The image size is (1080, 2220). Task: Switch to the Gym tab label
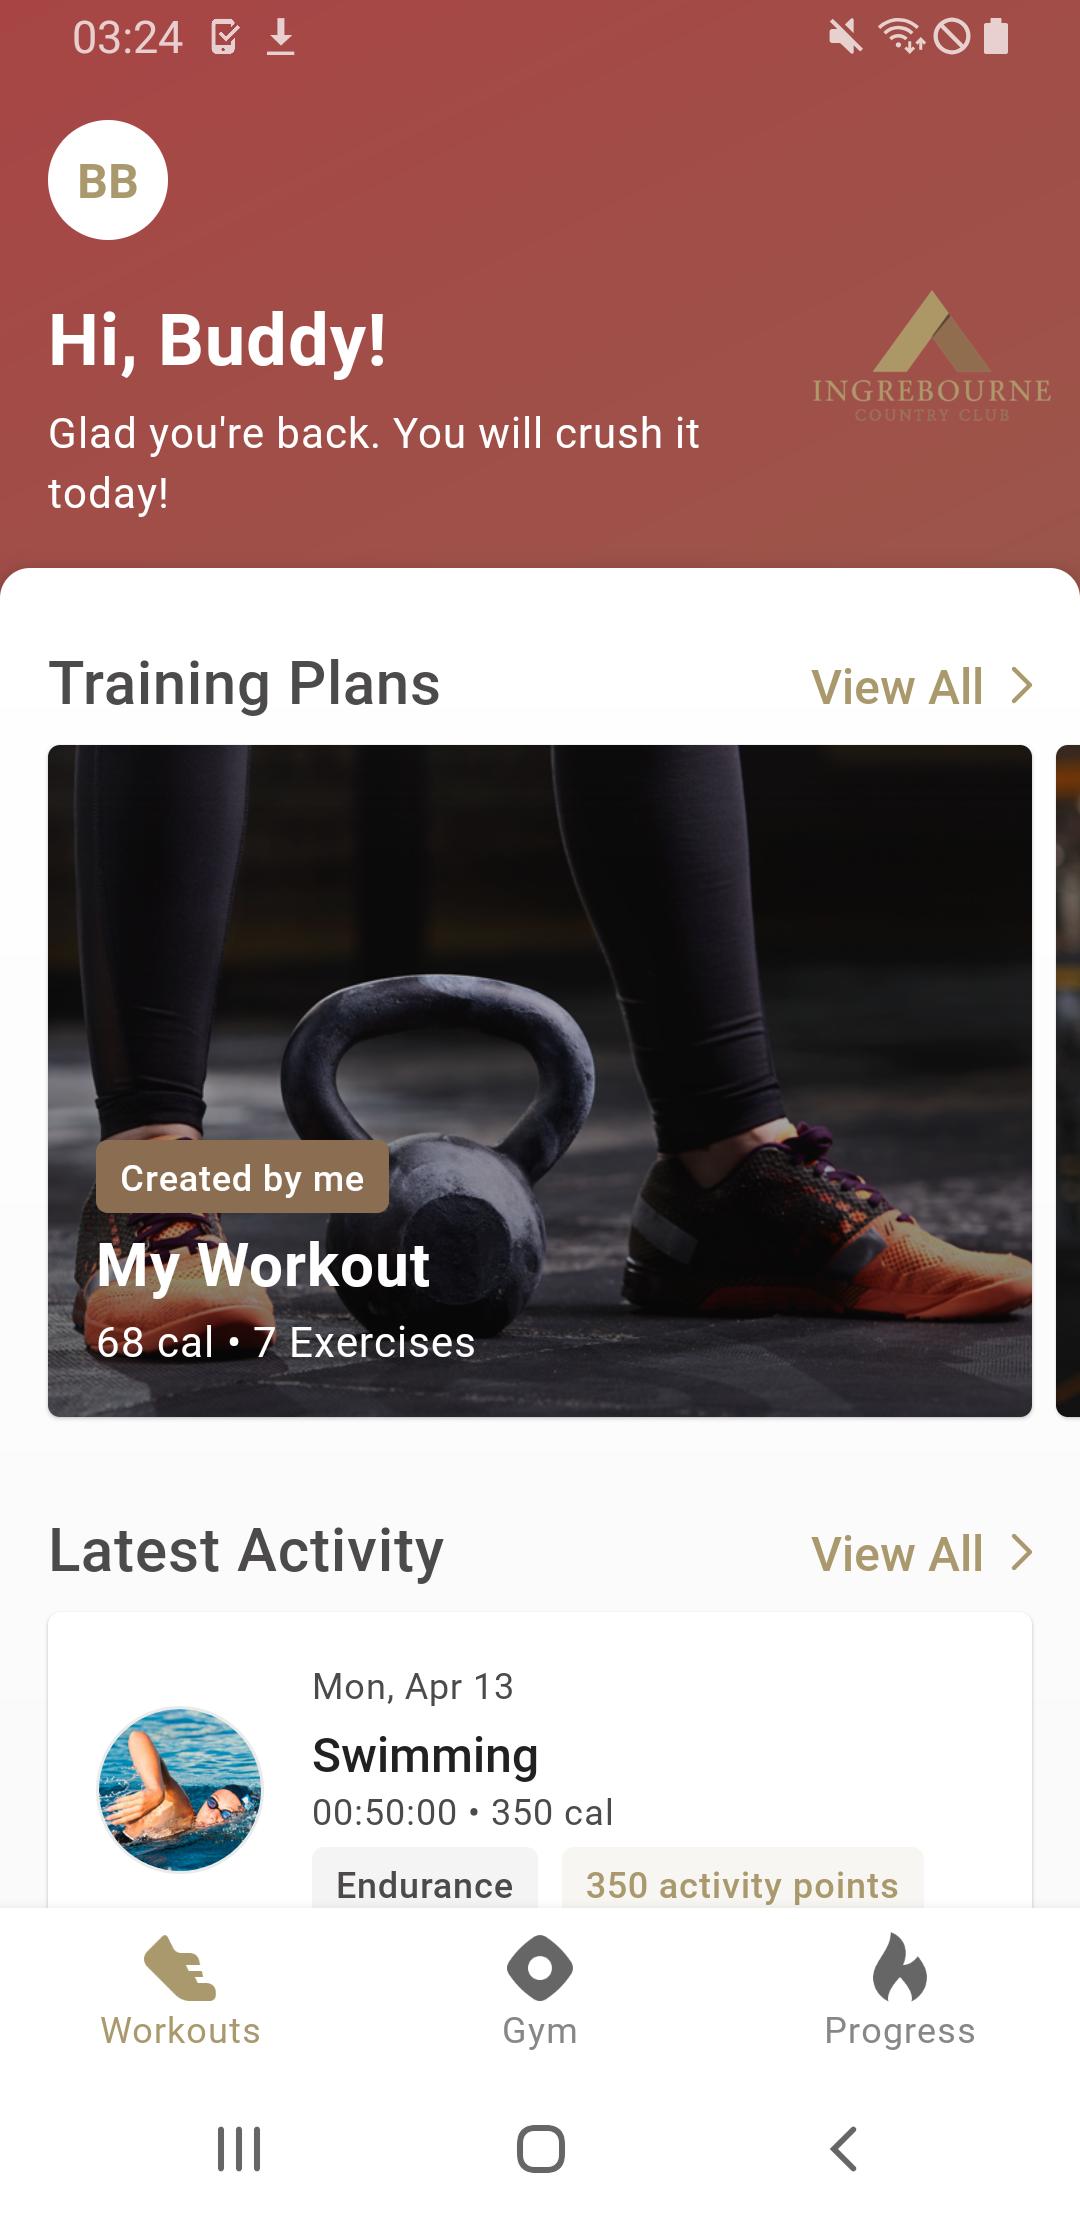[540, 2031]
